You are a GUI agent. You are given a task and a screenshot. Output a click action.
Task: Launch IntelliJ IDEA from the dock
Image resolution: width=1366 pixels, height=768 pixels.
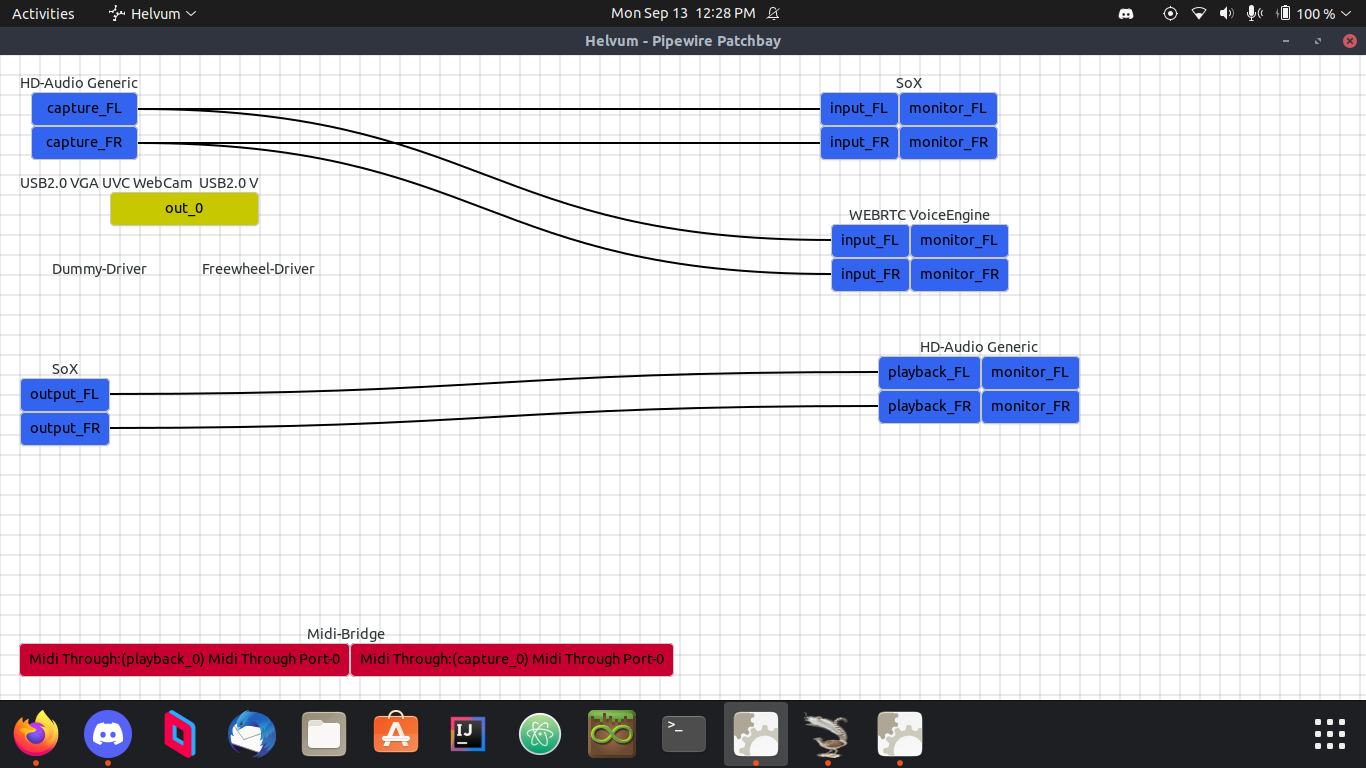click(467, 733)
